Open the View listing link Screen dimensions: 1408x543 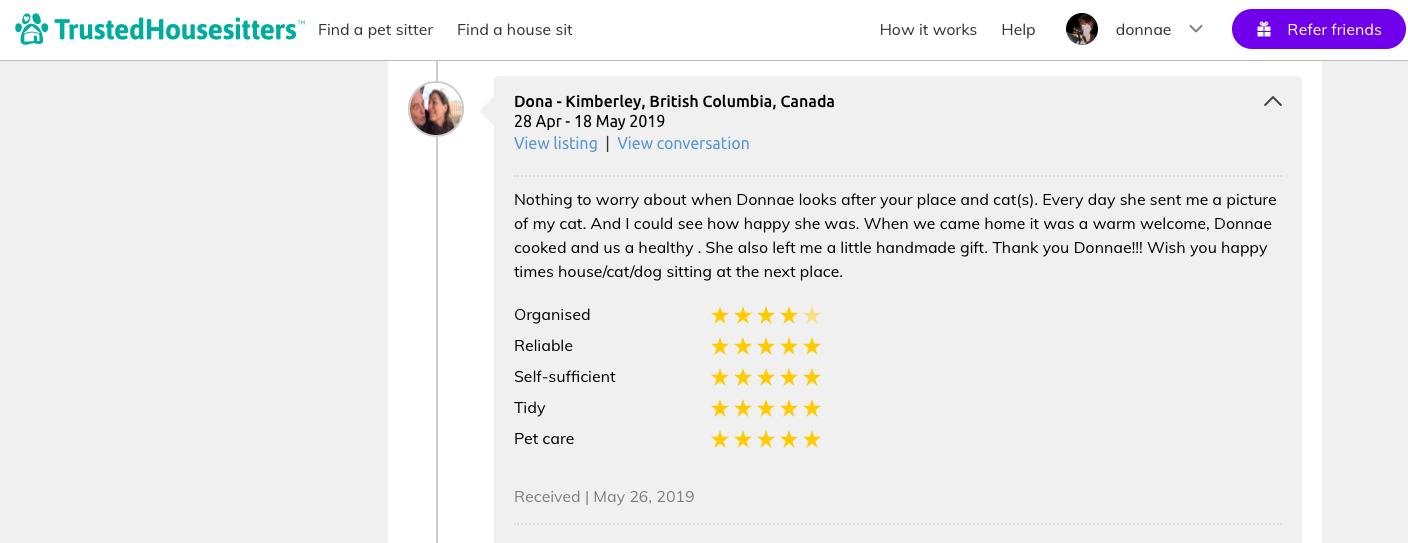tap(555, 143)
